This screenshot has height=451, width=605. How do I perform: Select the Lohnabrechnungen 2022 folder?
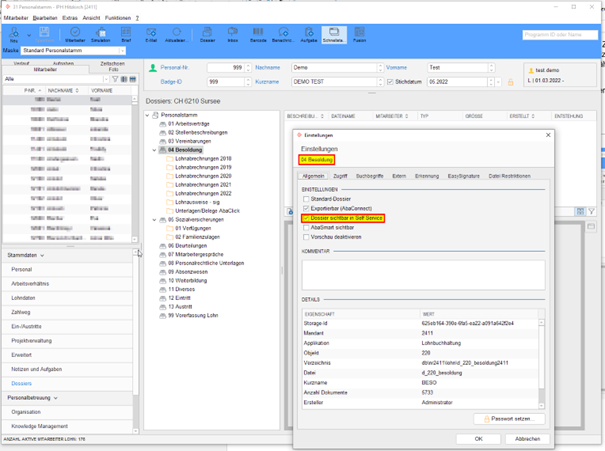(x=203, y=193)
